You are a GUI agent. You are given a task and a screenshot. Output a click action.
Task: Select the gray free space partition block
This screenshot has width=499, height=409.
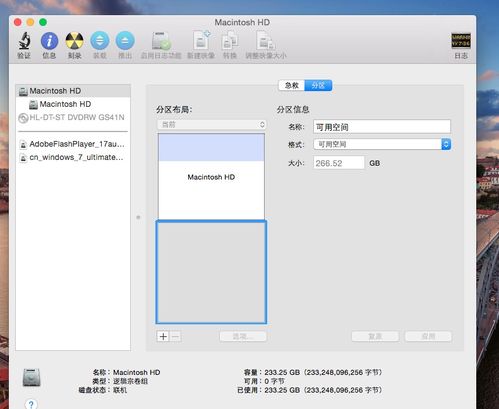pyautogui.click(x=211, y=272)
